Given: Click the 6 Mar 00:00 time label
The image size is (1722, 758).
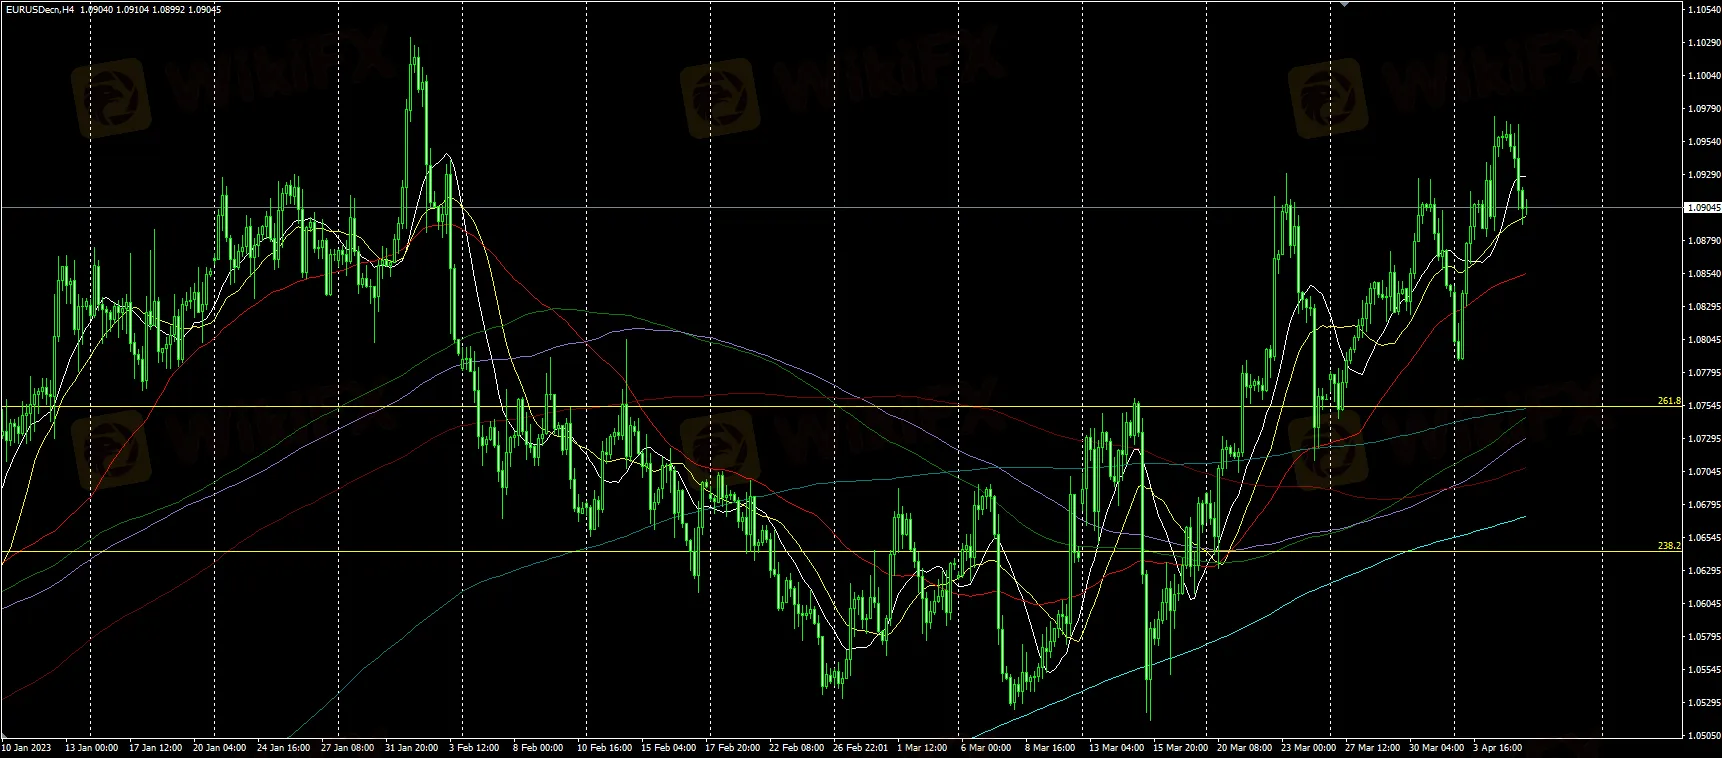Looking at the screenshot, I should tap(986, 748).
